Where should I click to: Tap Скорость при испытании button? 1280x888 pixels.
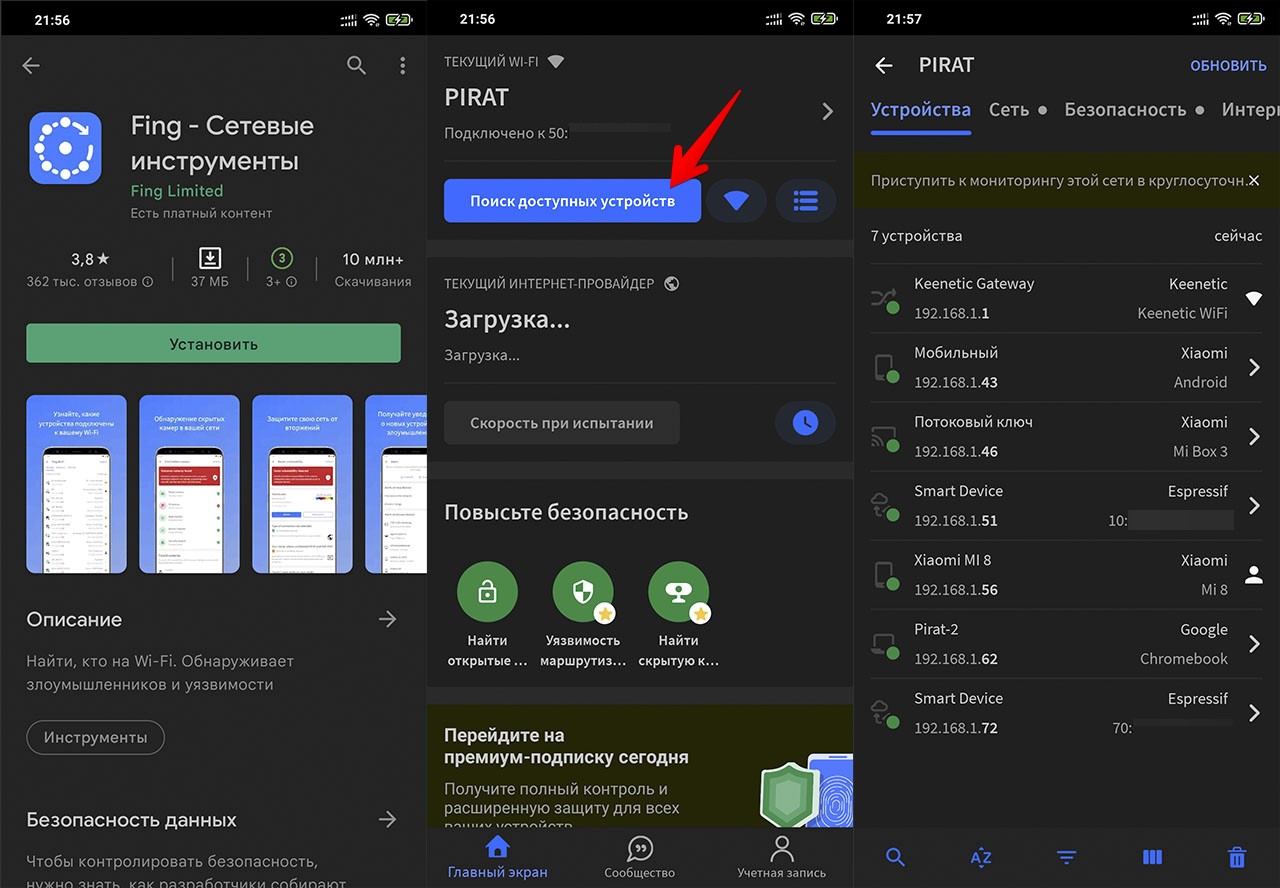(562, 423)
